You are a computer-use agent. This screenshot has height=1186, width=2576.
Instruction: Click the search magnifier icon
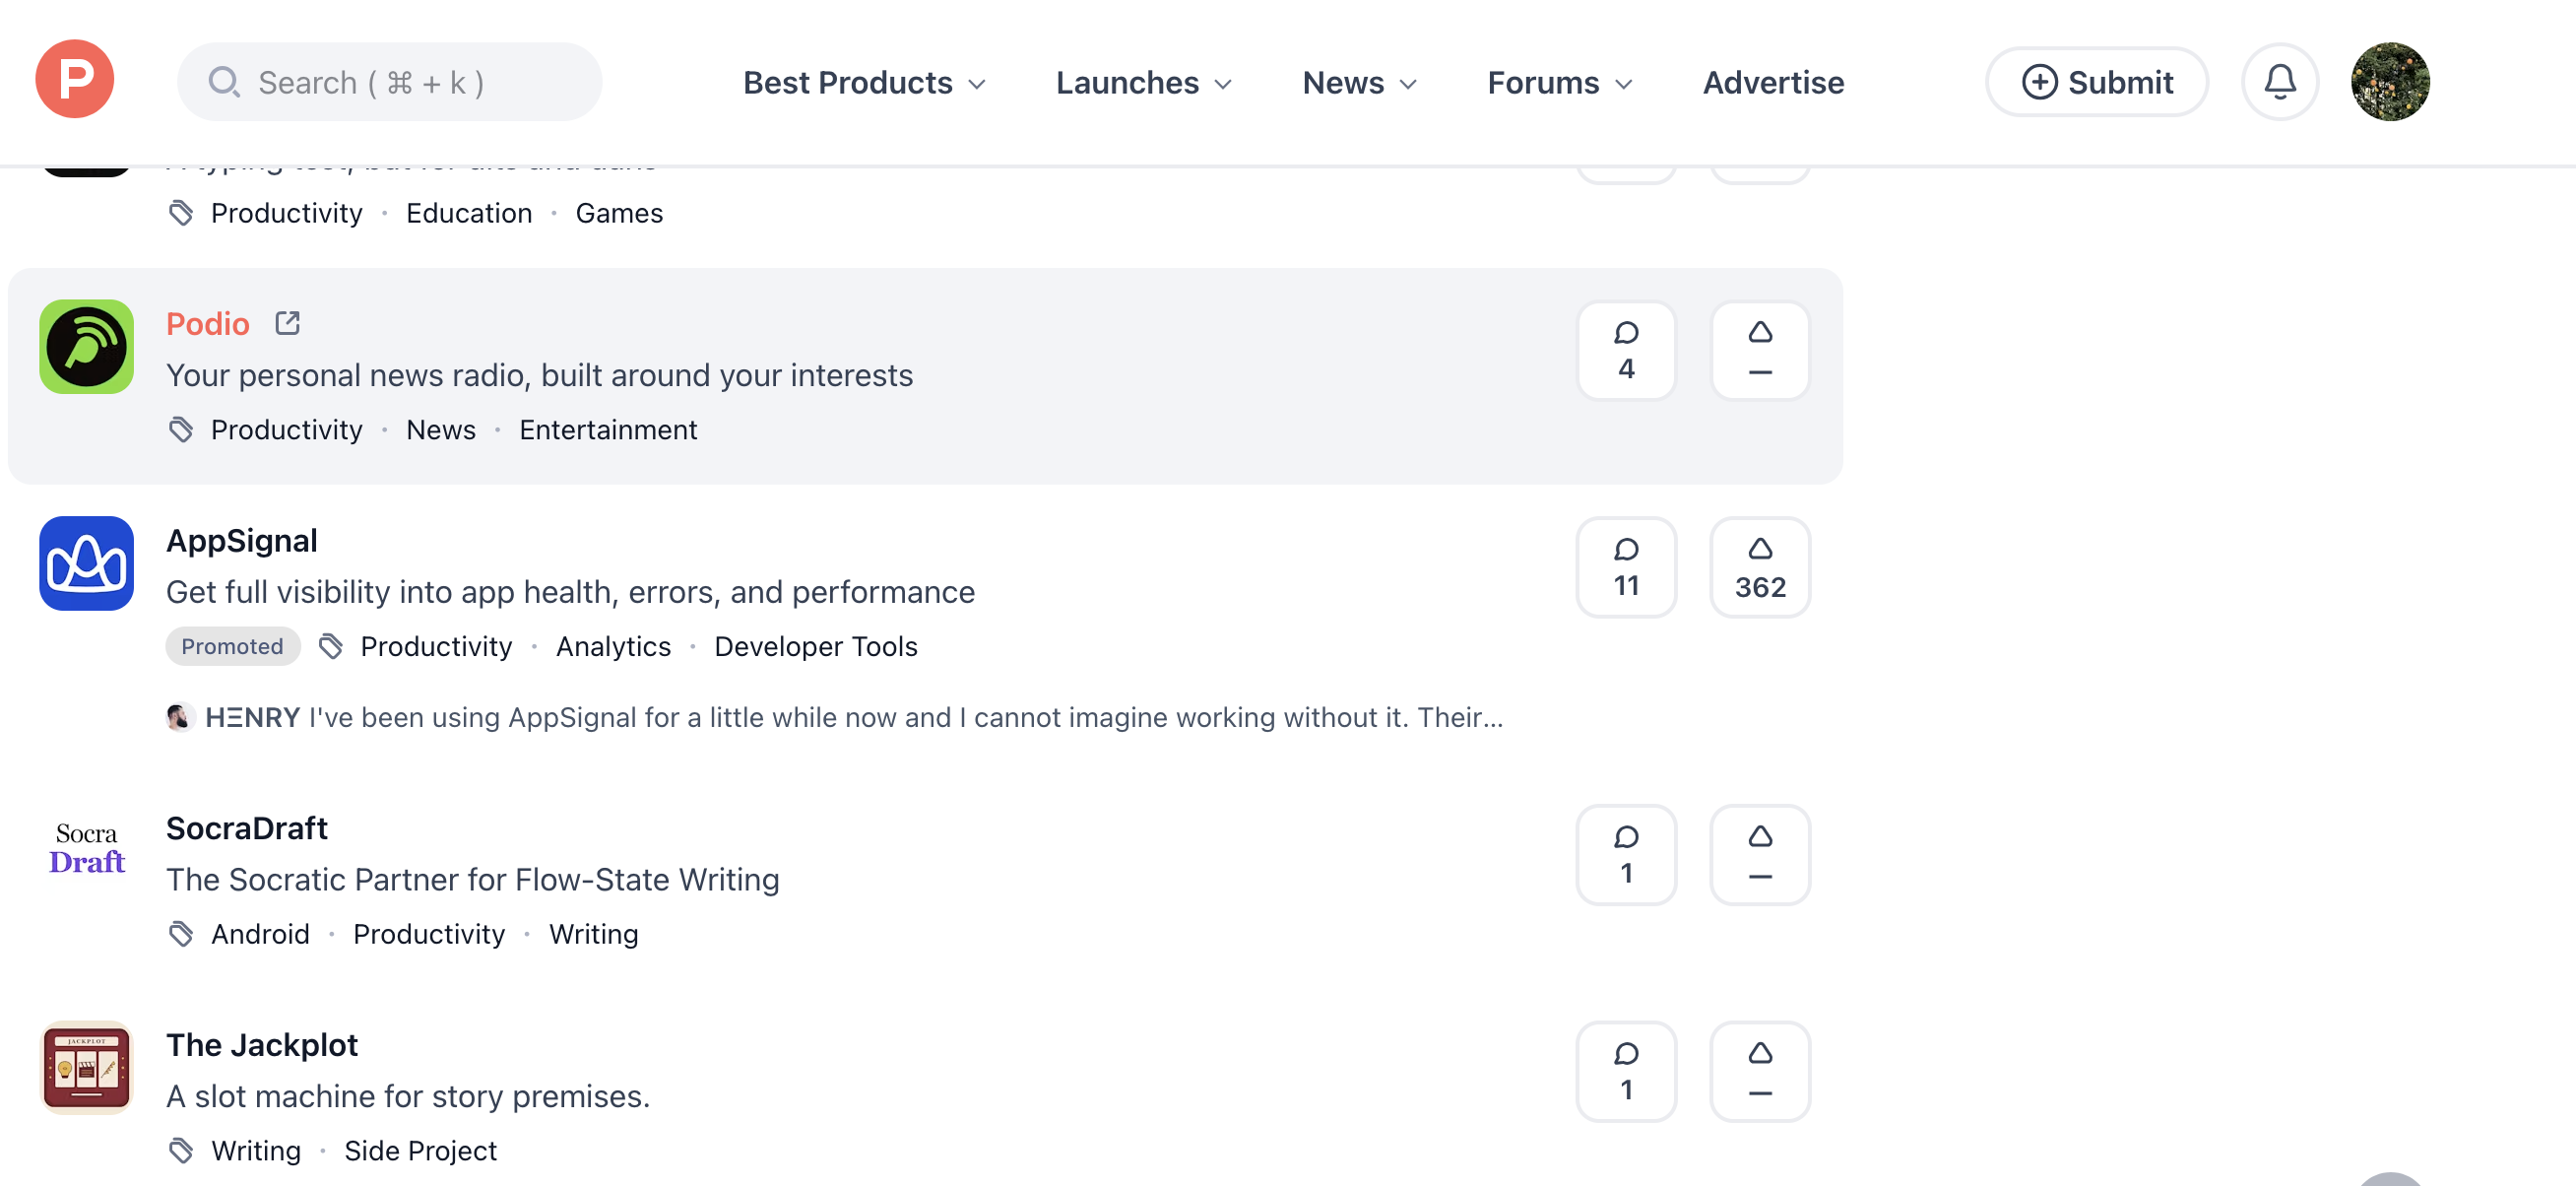(223, 82)
